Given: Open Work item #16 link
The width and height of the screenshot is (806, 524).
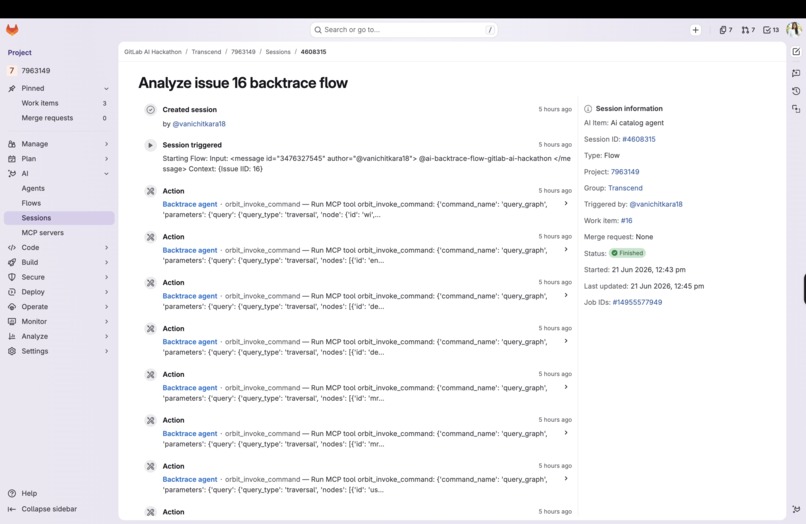Looking at the screenshot, I should 626,221.
